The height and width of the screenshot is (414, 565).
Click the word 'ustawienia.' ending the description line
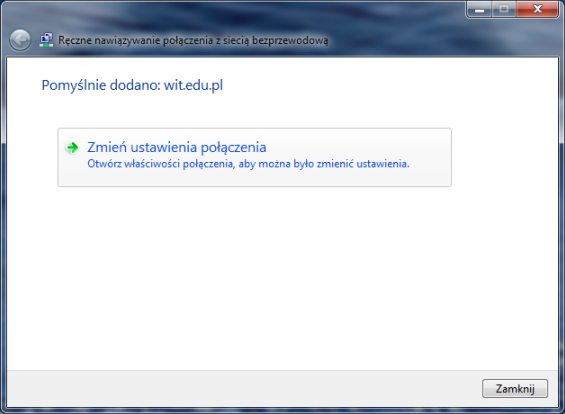(383, 164)
